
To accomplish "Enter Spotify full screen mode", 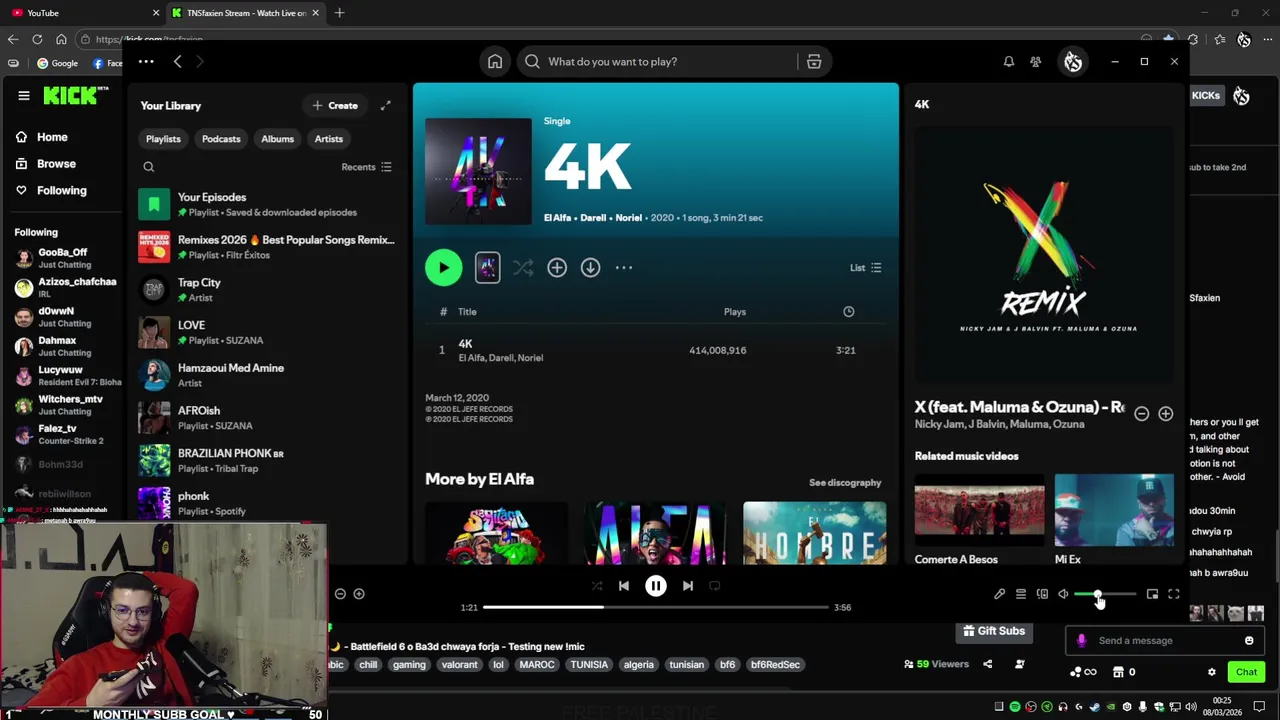I will (1174, 594).
